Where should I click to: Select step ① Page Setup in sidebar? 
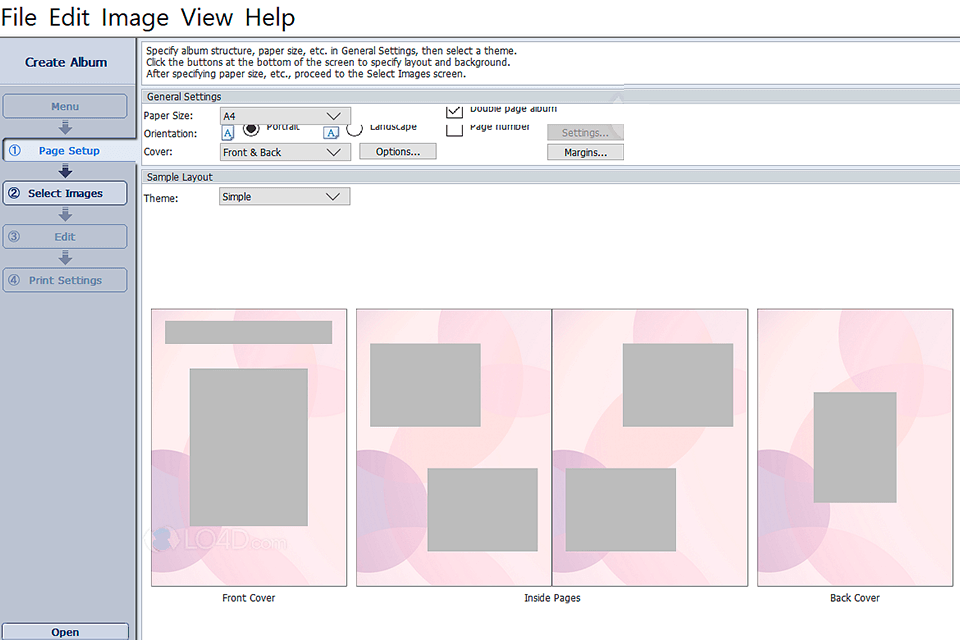[x=65, y=150]
